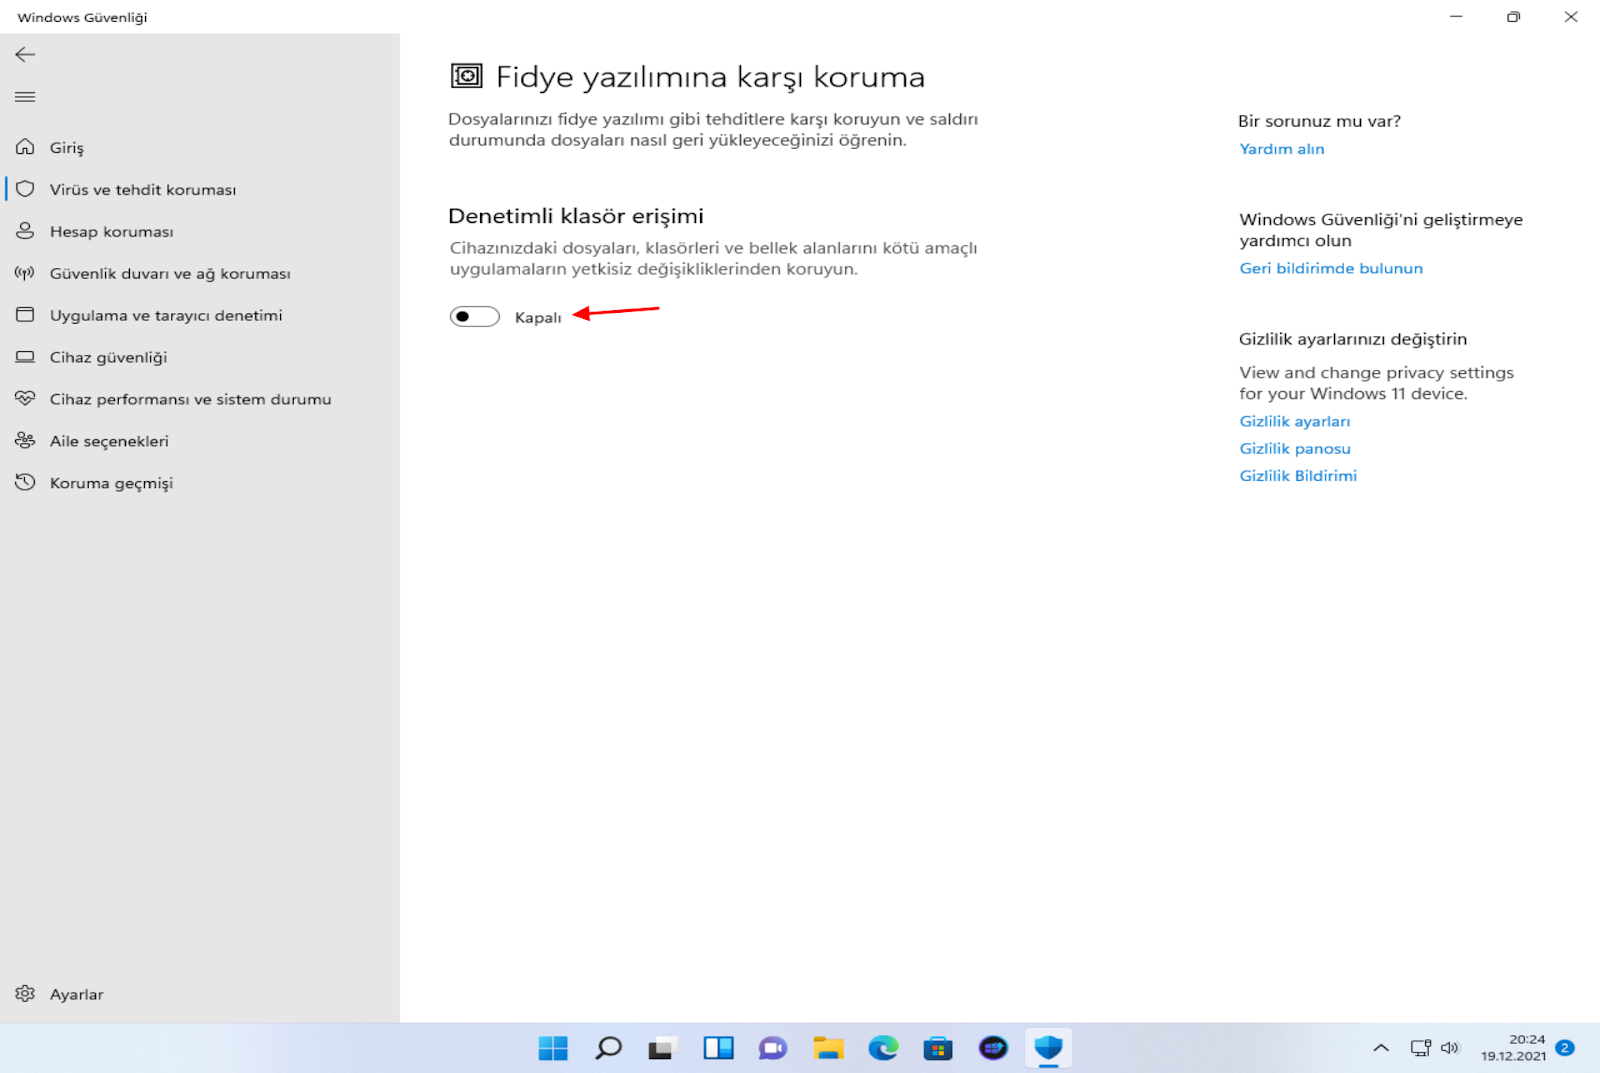Click the person icon for Hesap koruması
Image resolution: width=1600 pixels, height=1073 pixels.
[x=25, y=231]
